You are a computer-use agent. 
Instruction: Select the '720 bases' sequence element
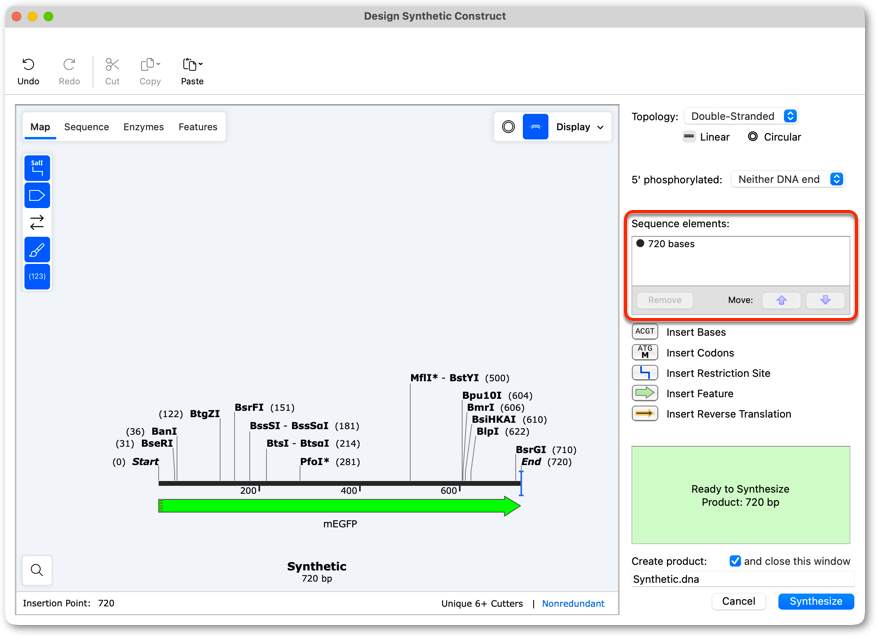click(740, 244)
